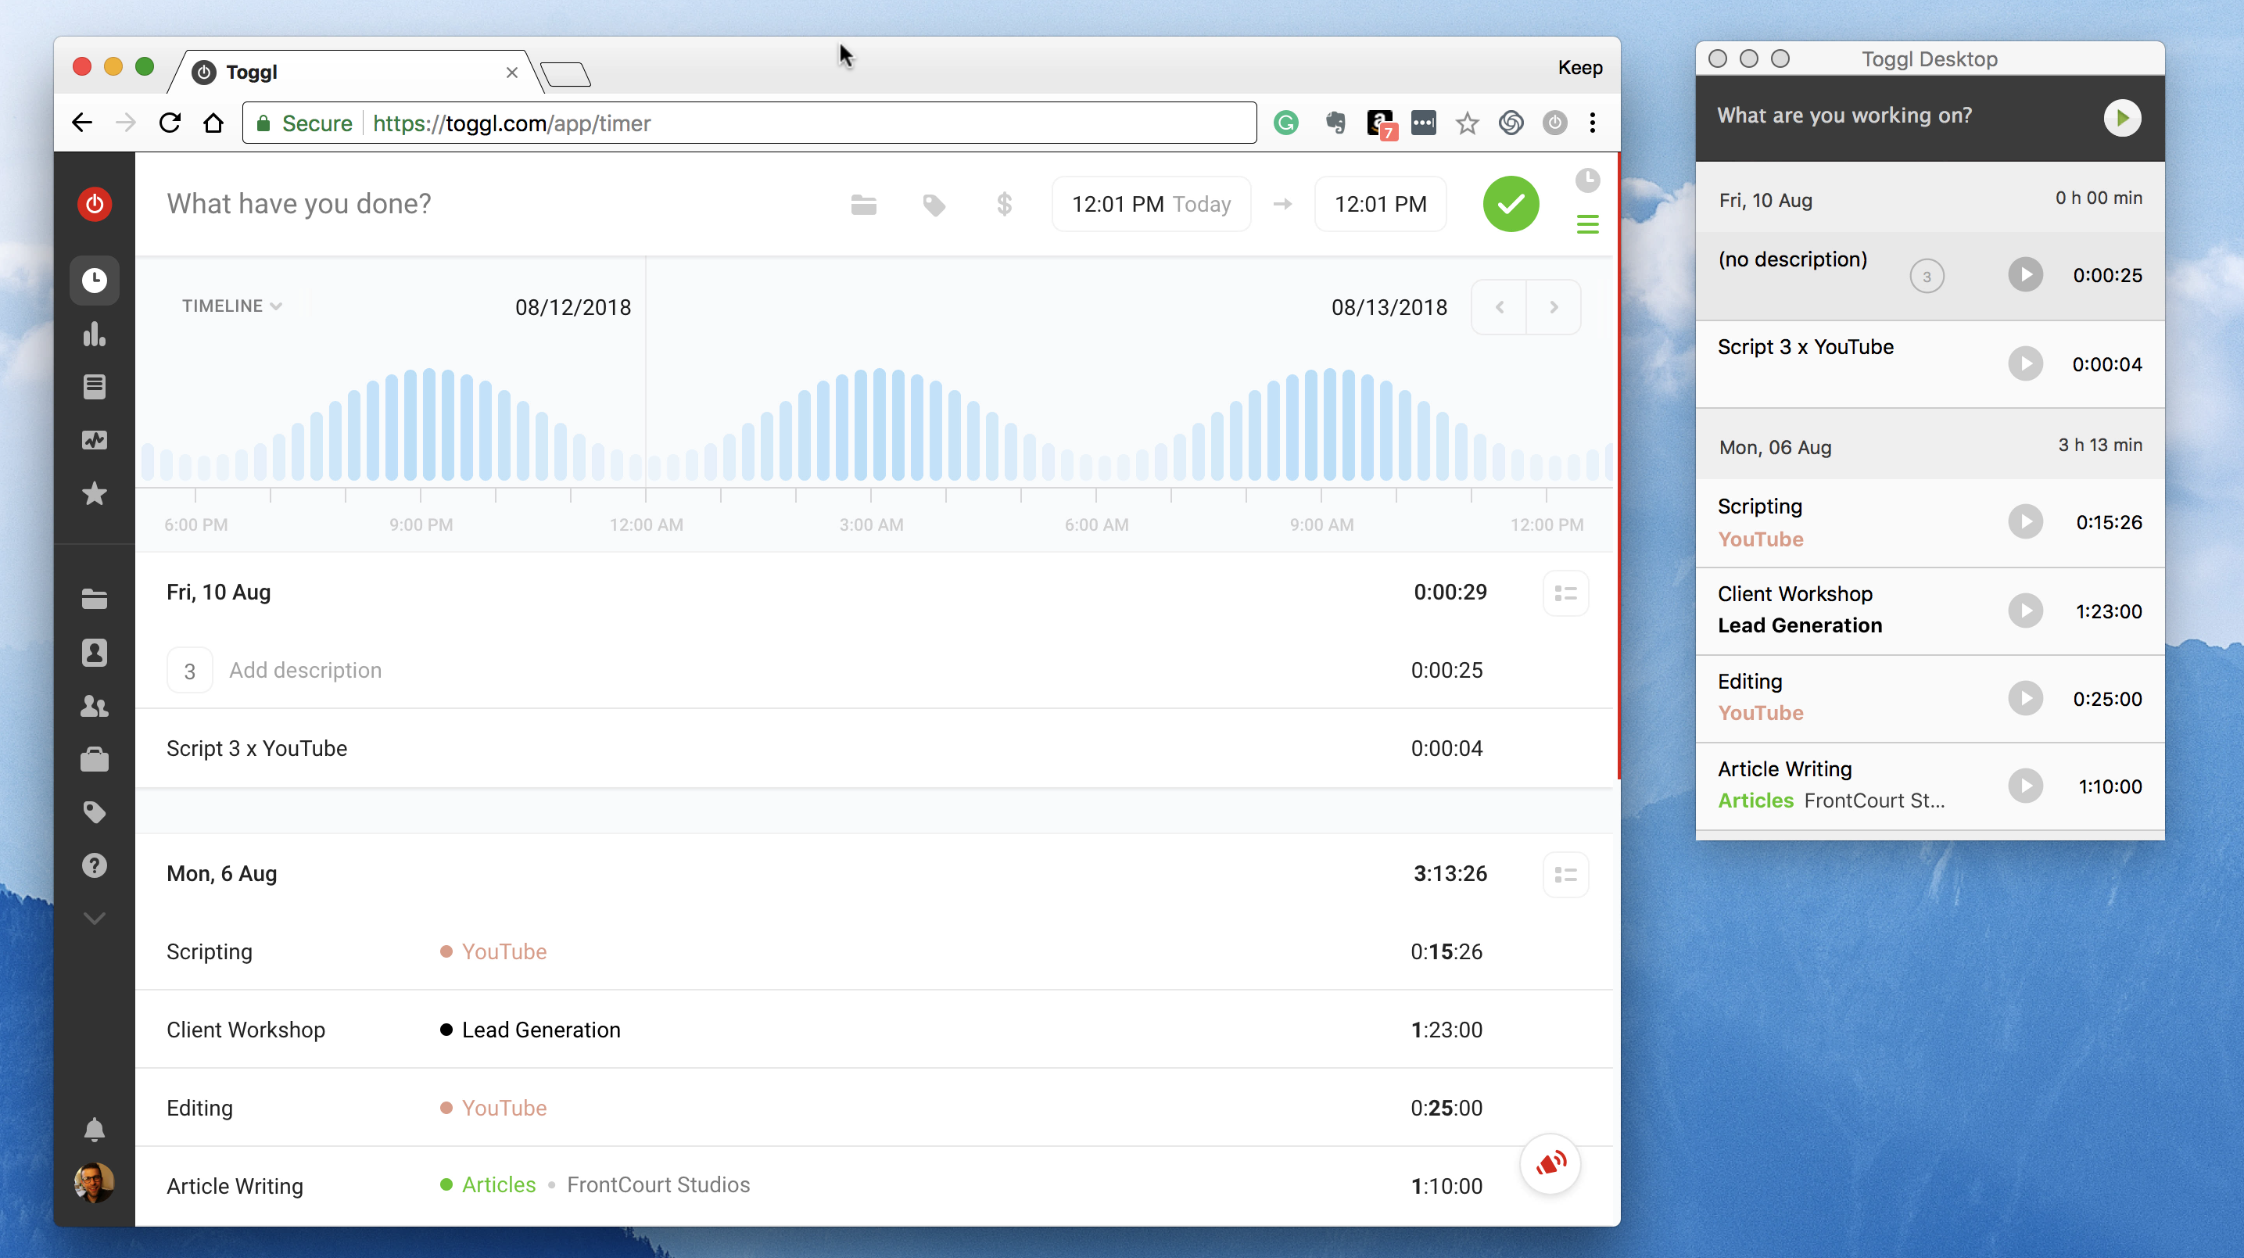Click Chrome back arrow
Image resolution: width=2244 pixels, height=1258 pixels.
[x=82, y=123]
